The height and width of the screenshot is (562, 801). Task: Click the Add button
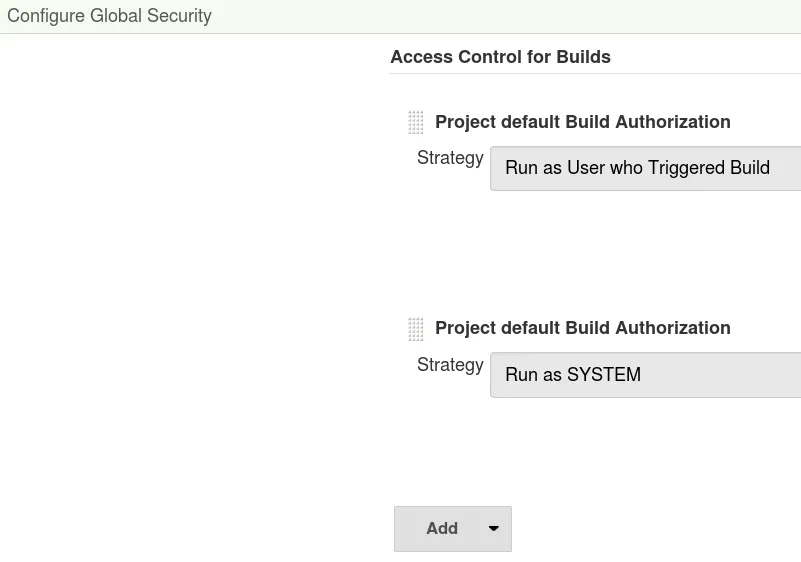[x=441, y=529]
